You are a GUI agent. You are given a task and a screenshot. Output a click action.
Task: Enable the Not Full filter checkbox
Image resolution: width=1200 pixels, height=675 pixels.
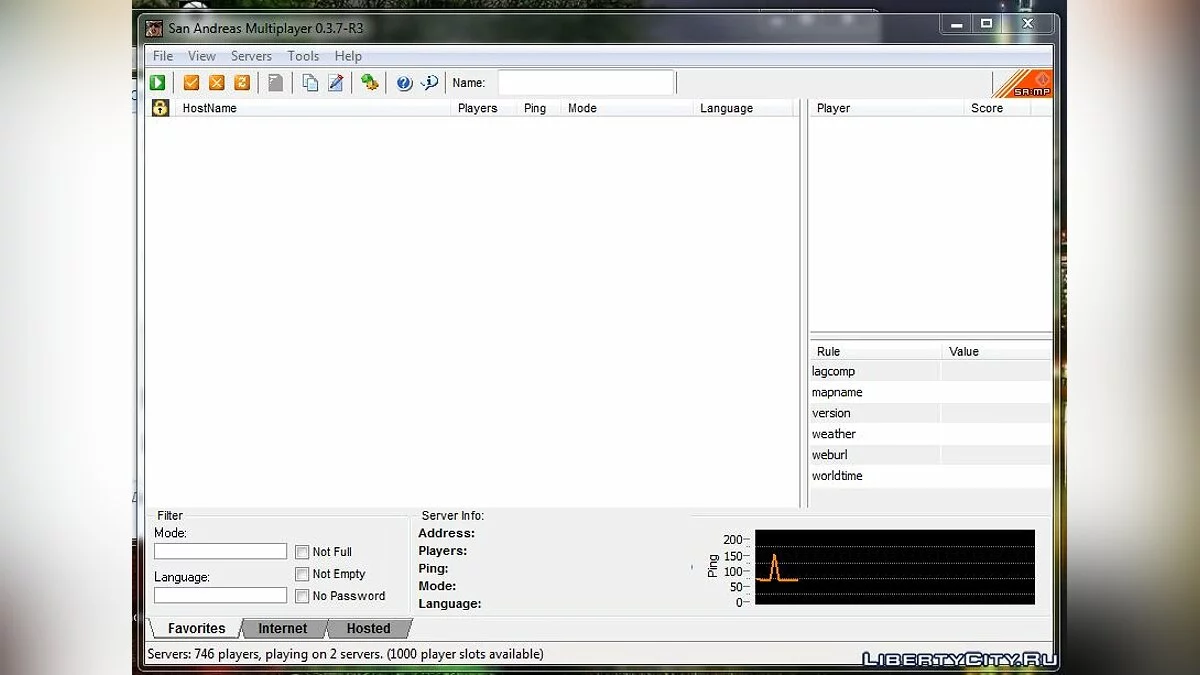point(302,552)
